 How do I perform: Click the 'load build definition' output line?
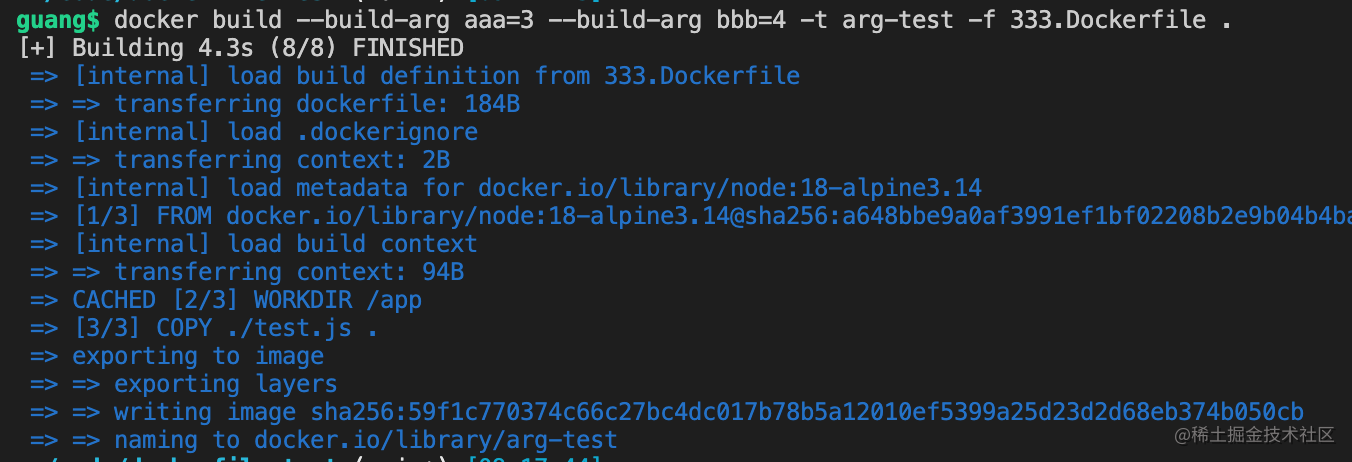(x=415, y=76)
